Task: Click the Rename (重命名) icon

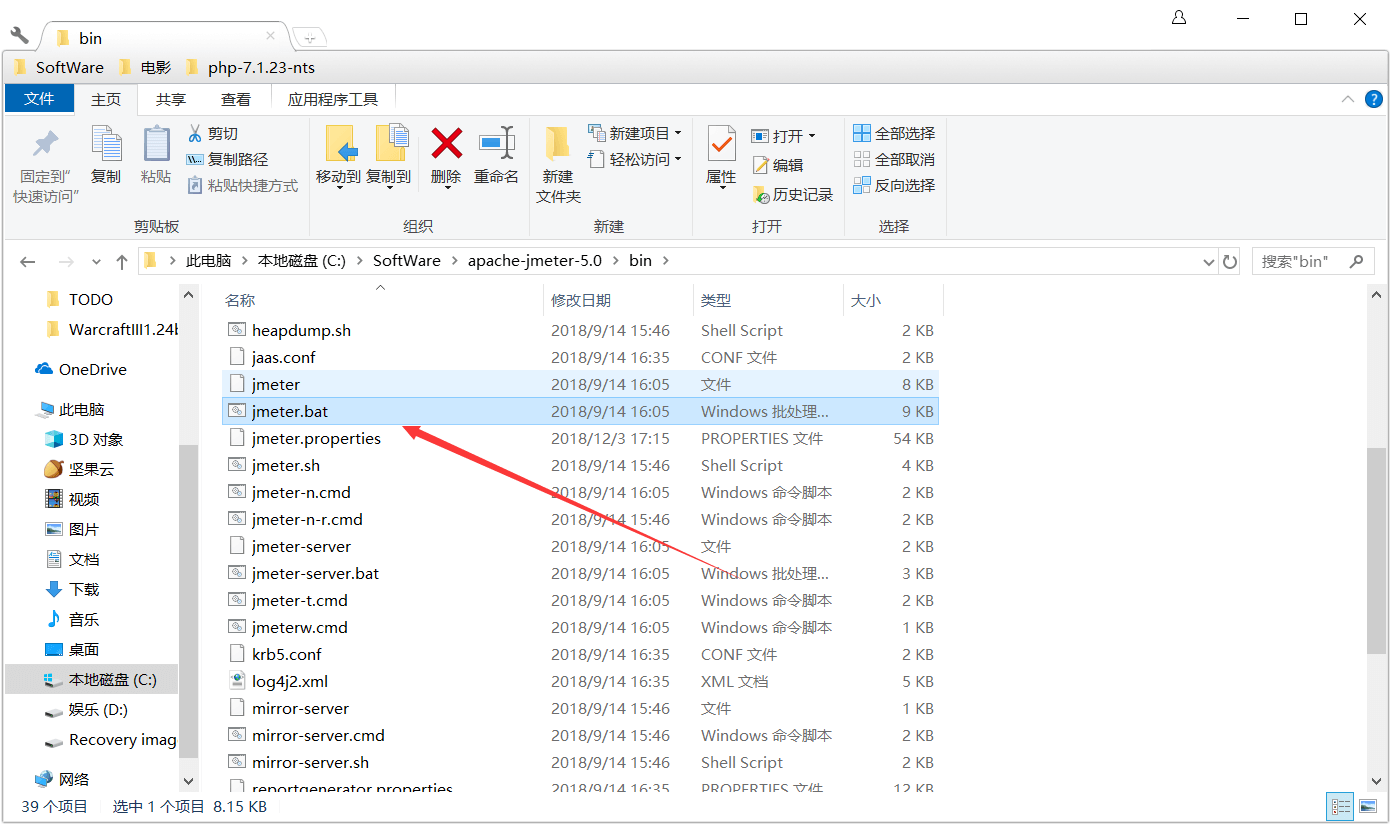Action: 496,143
